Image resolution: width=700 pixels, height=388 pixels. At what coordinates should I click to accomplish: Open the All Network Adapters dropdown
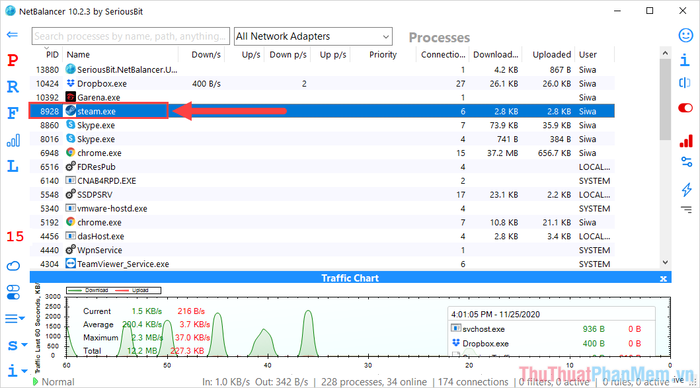313,36
